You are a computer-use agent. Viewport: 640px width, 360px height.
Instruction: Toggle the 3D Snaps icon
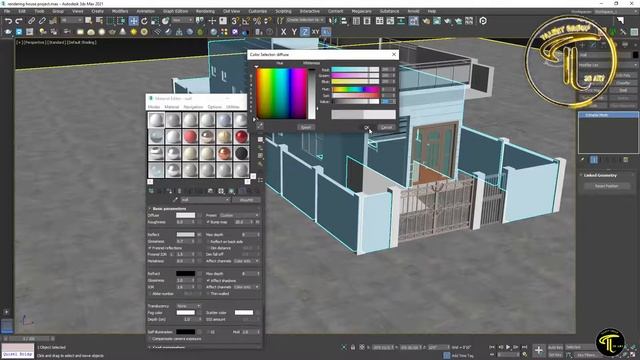[x=235, y=21]
